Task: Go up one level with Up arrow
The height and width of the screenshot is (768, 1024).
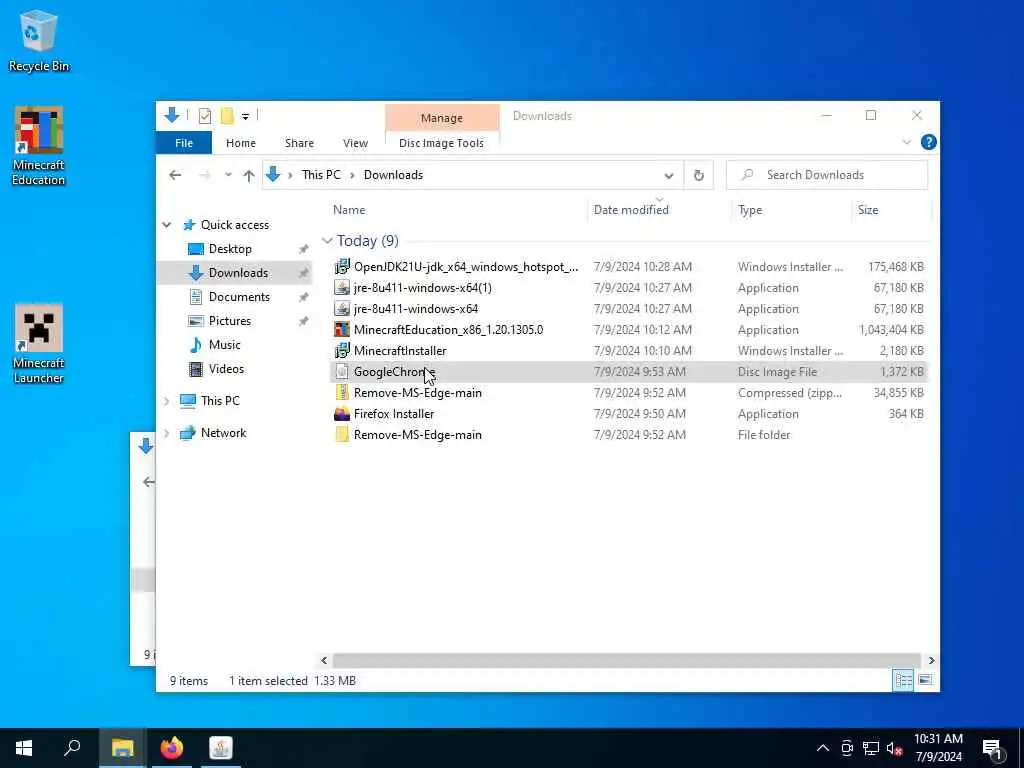Action: (249, 175)
